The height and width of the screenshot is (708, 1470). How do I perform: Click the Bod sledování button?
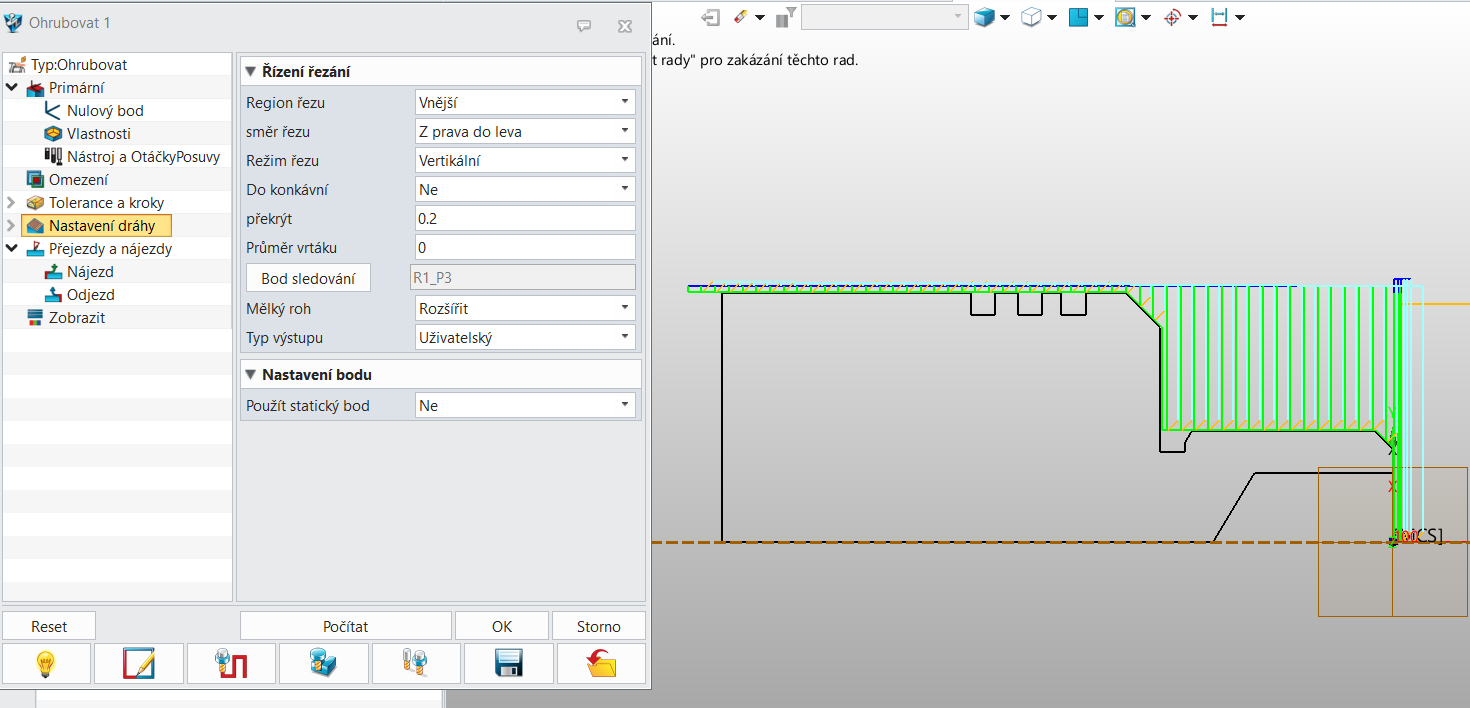[309, 277]
